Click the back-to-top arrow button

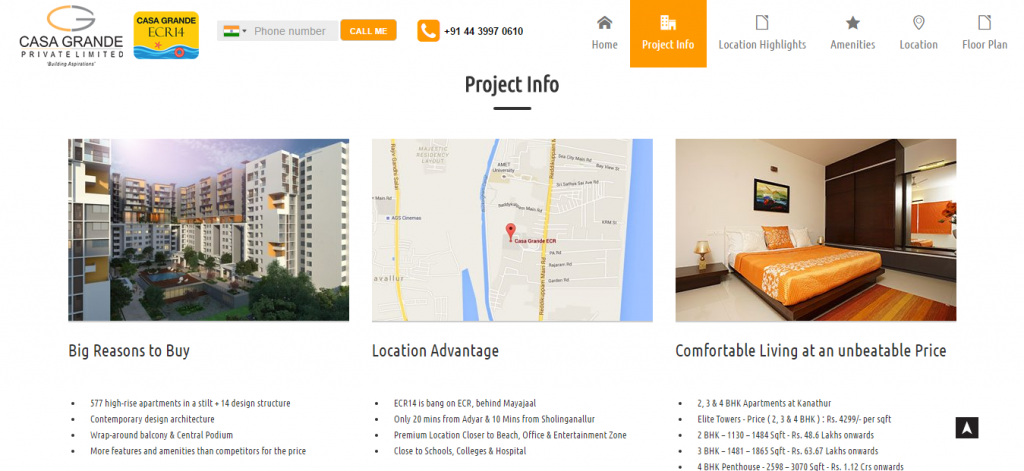[x=967, y=428]
